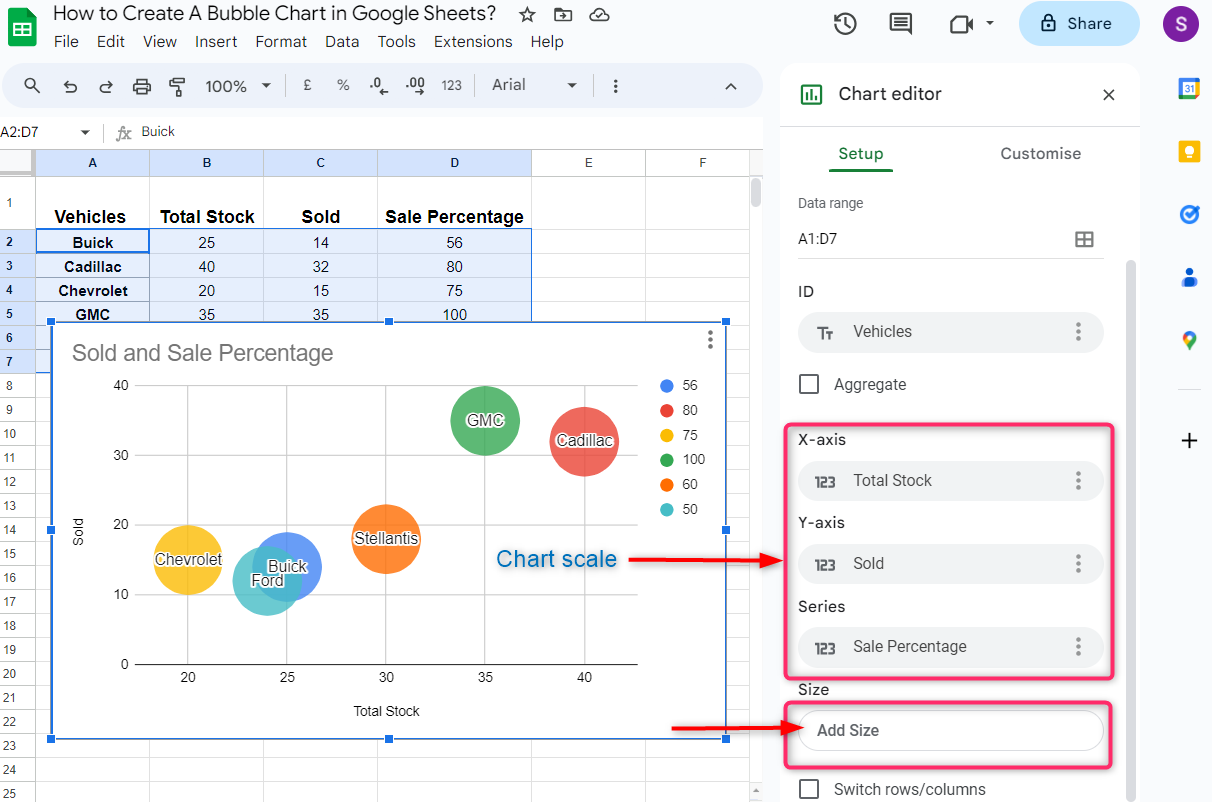This screenshot has width=1212, height=802.
Task: Open version history clock icon
Action: 845,24
